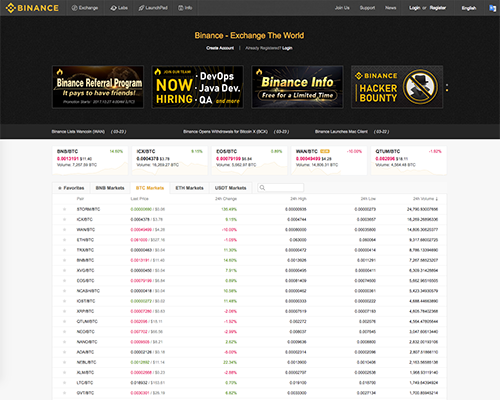Viewport: 500px width, 400px height.
Task: Toggle favorite star for LTC/BTC
Action: click(64, 383)
